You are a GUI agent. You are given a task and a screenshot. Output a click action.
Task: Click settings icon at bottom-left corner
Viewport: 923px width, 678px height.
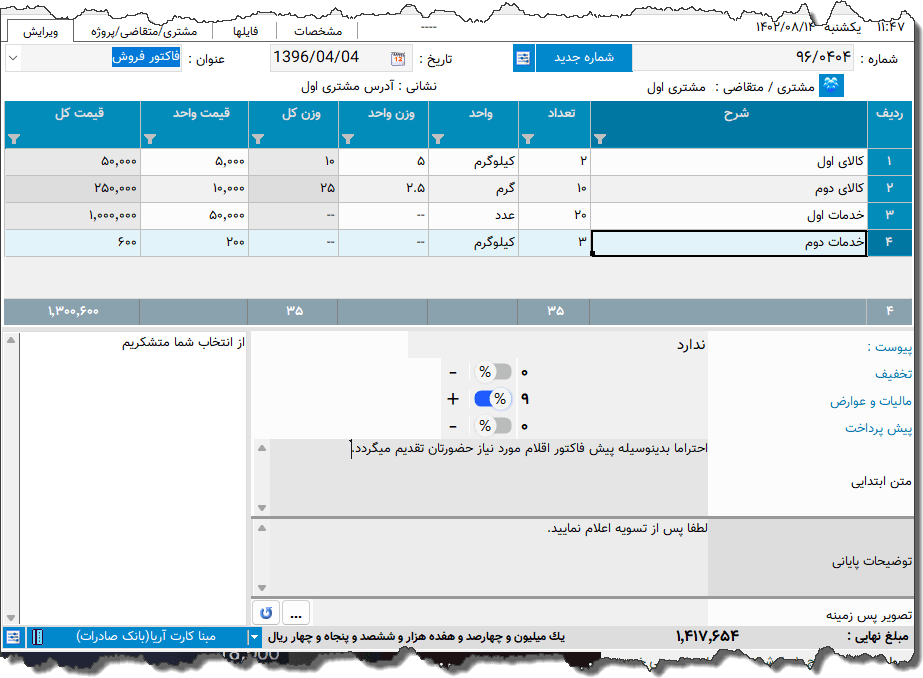tap(12, 637)
